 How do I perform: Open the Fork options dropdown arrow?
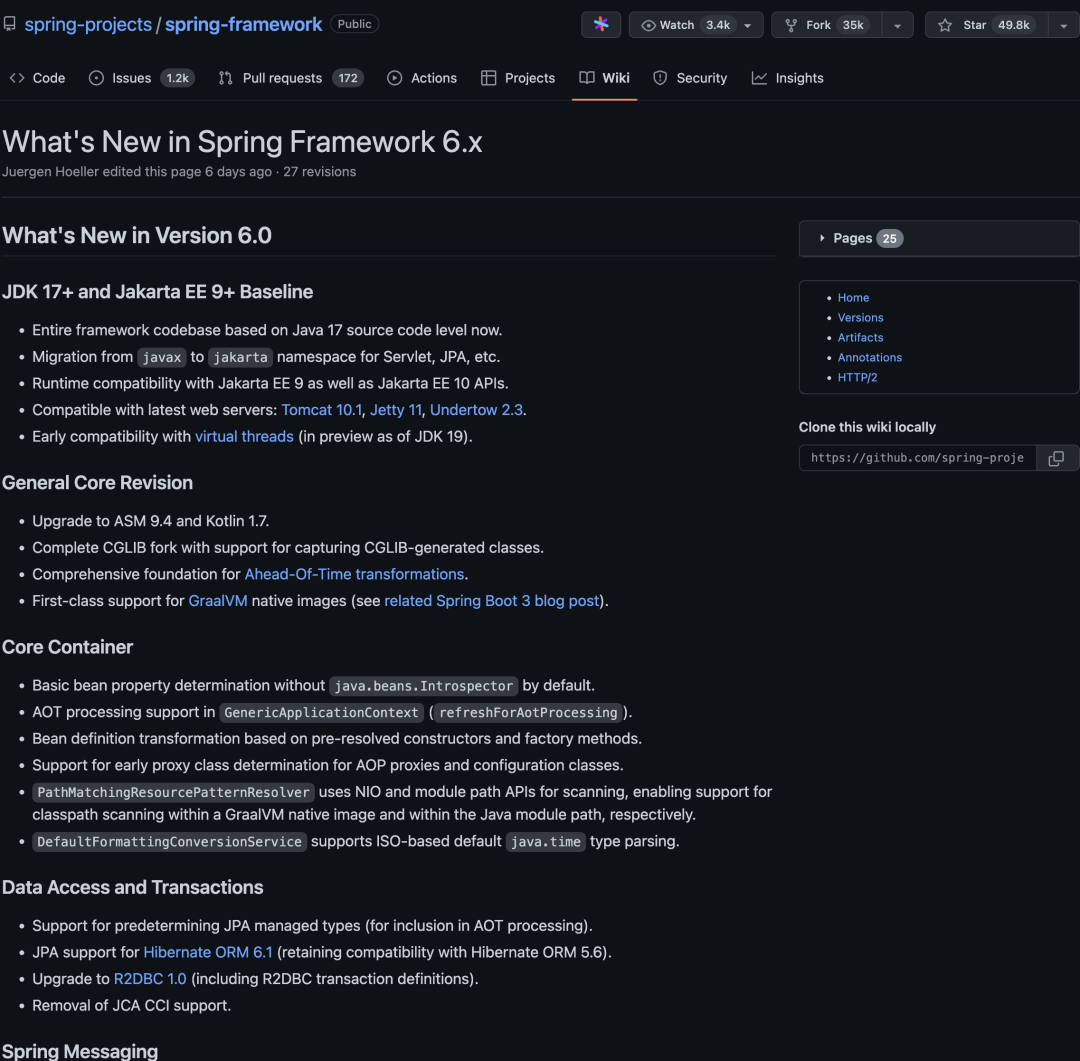897,25
